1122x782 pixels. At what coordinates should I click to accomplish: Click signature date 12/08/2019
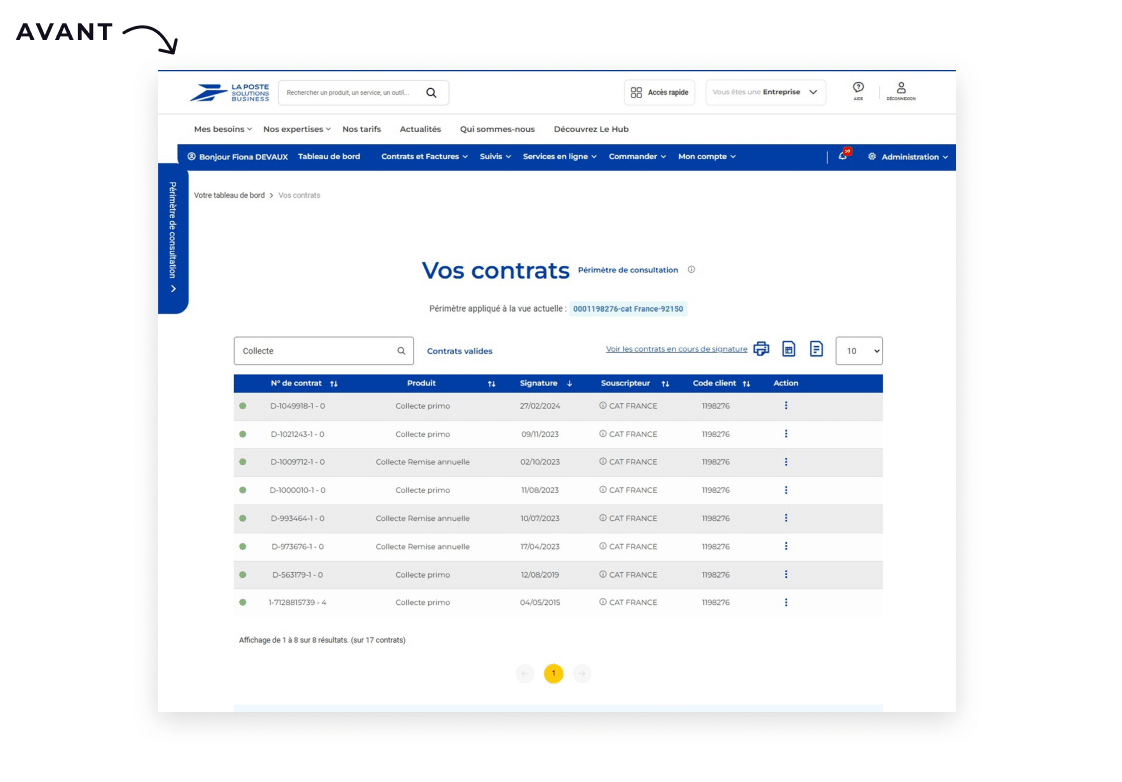click(540, 575)
